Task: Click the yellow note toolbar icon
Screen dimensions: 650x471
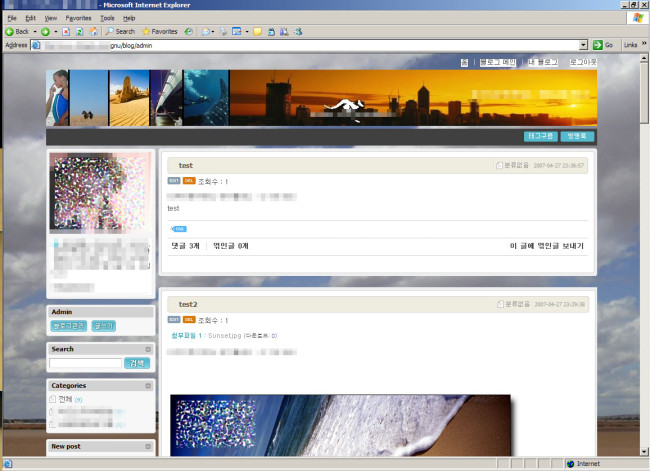Action: (x=257, y=32)
